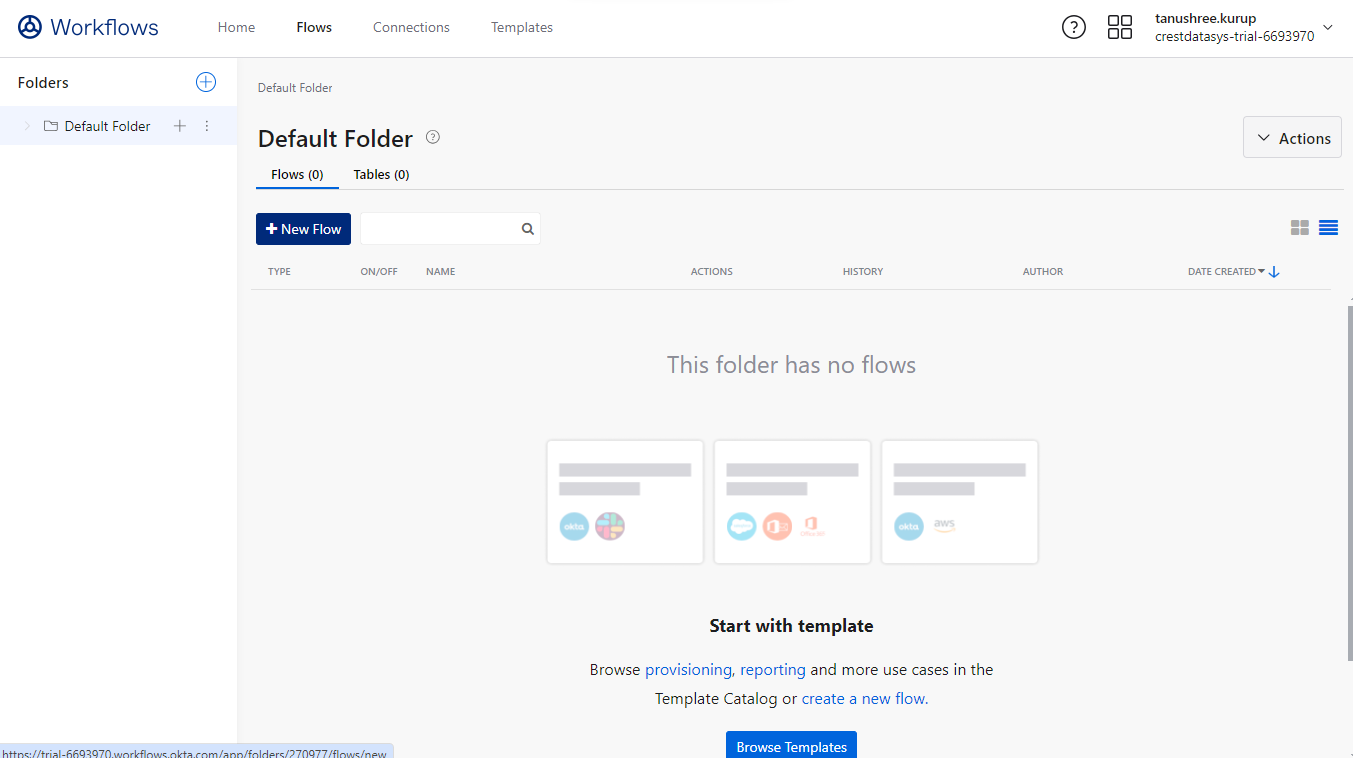Open the tanushree.kurup account menu
This screenshot has height=758, width=1353.
(x=1245, y=27)
